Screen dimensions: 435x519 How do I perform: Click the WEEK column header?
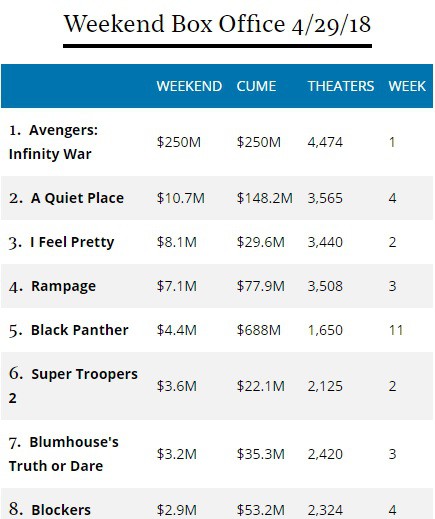coord(407,86)
